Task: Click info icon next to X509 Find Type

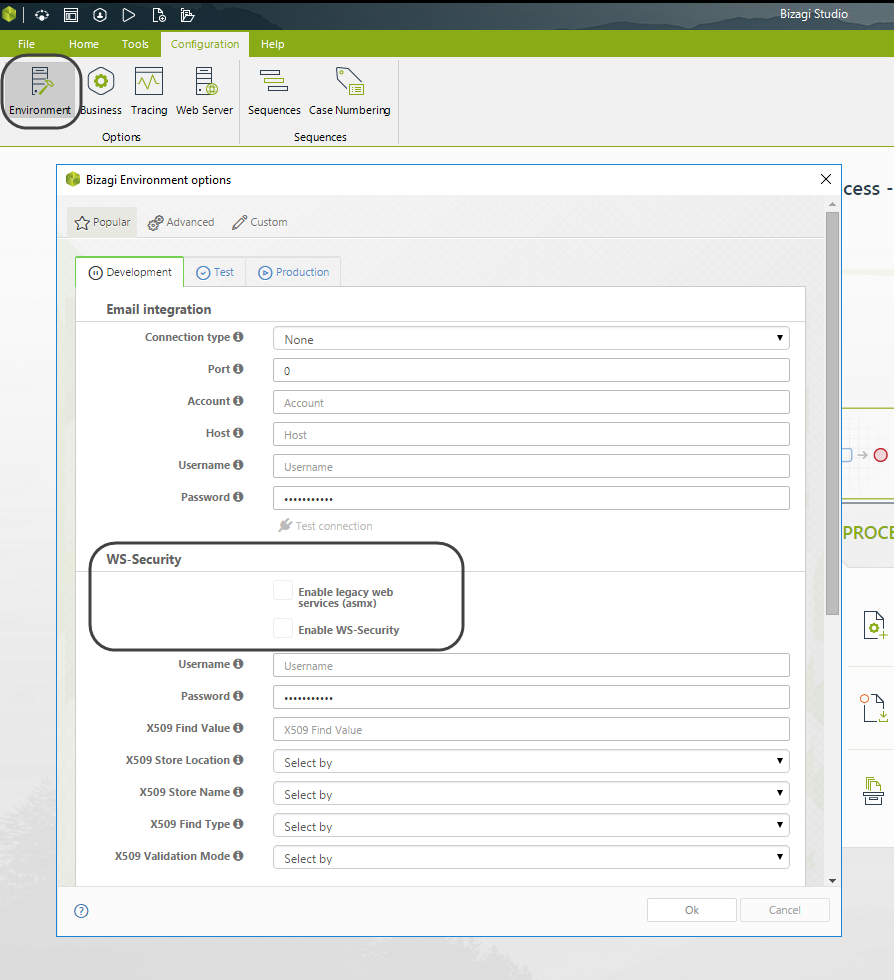Action: coord(238,823)
